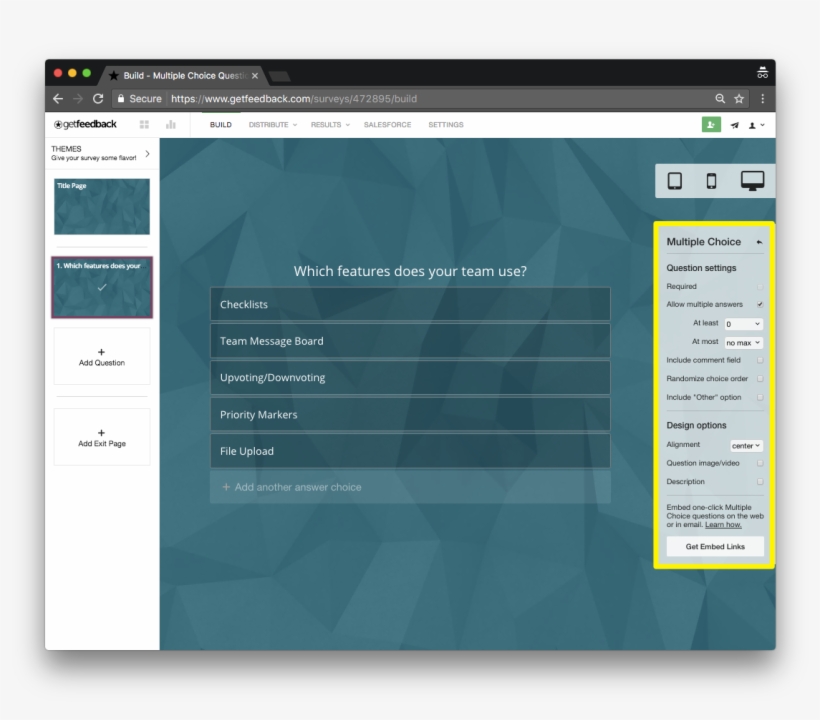Select question 1 thumbnail in sidebar
Viewport: 820px width, 720px height.
click(x=102, y=287)
